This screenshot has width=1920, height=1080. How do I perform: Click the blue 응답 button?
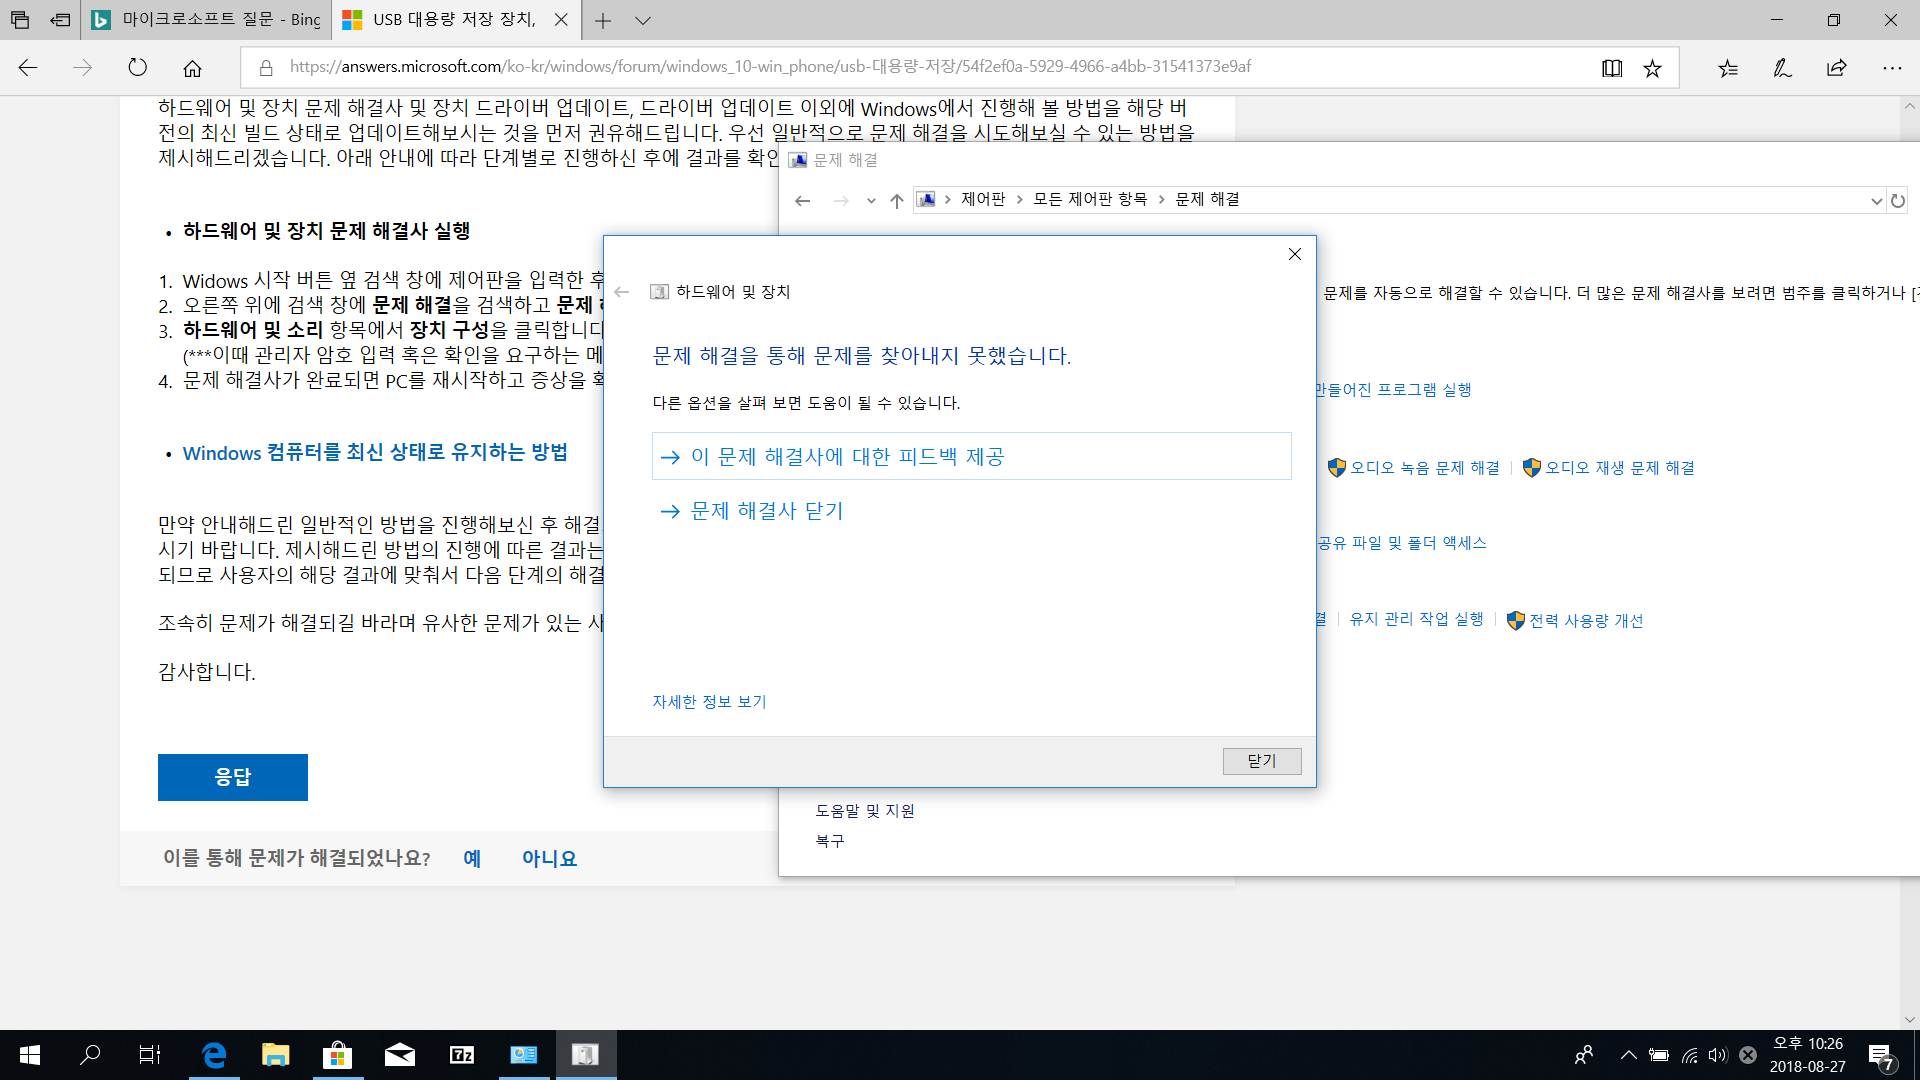(232, 777)
